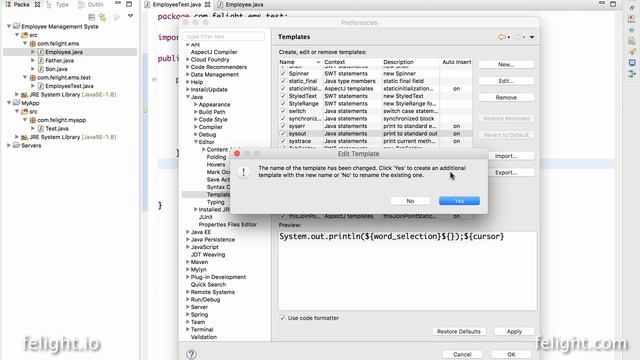Collapse the Java preferences node
This screenshot has width=640, height=360.
(188, 97)
